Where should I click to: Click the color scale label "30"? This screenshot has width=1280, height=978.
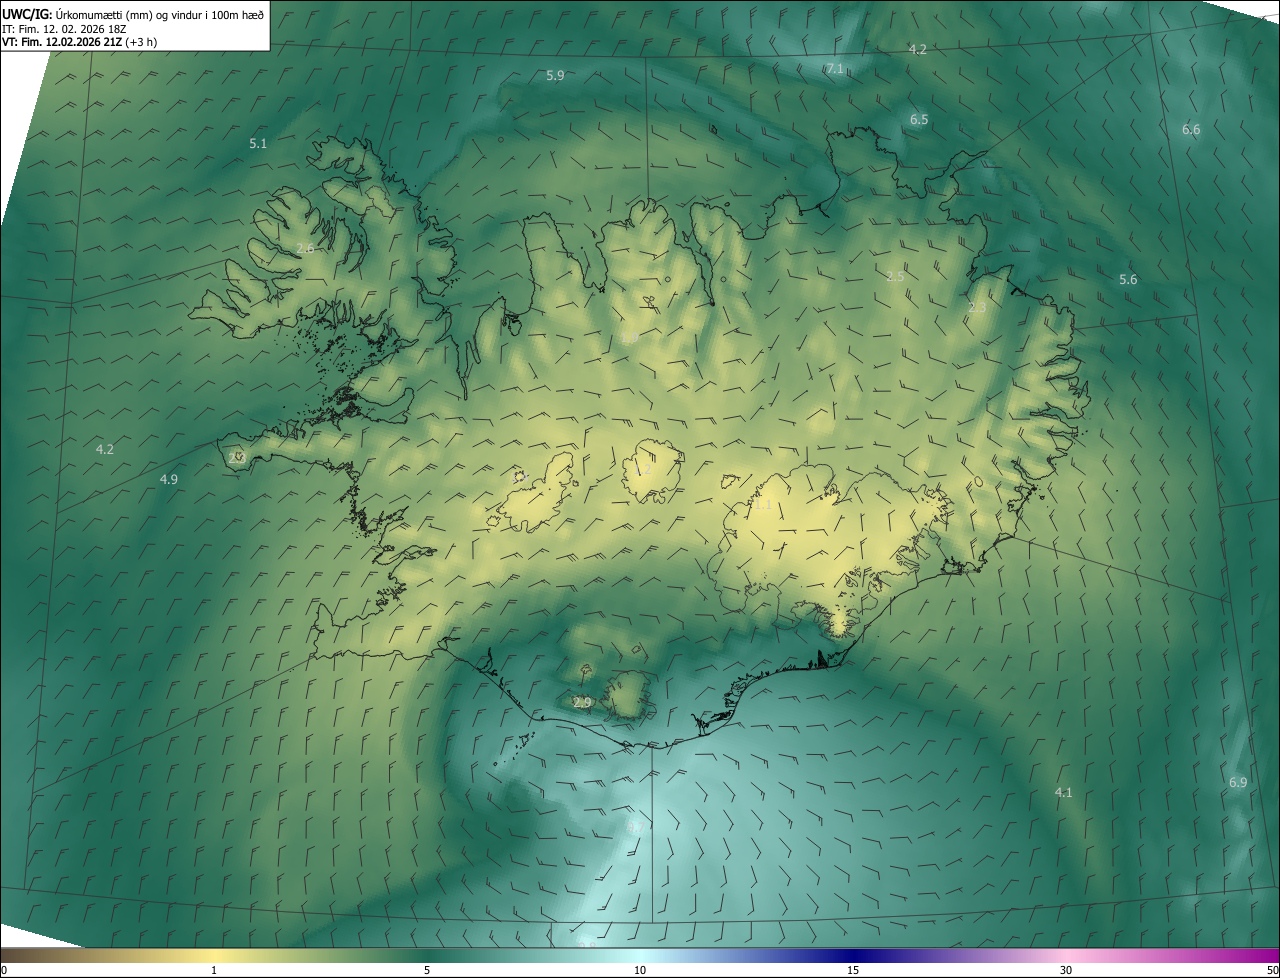click(1066, 970)
